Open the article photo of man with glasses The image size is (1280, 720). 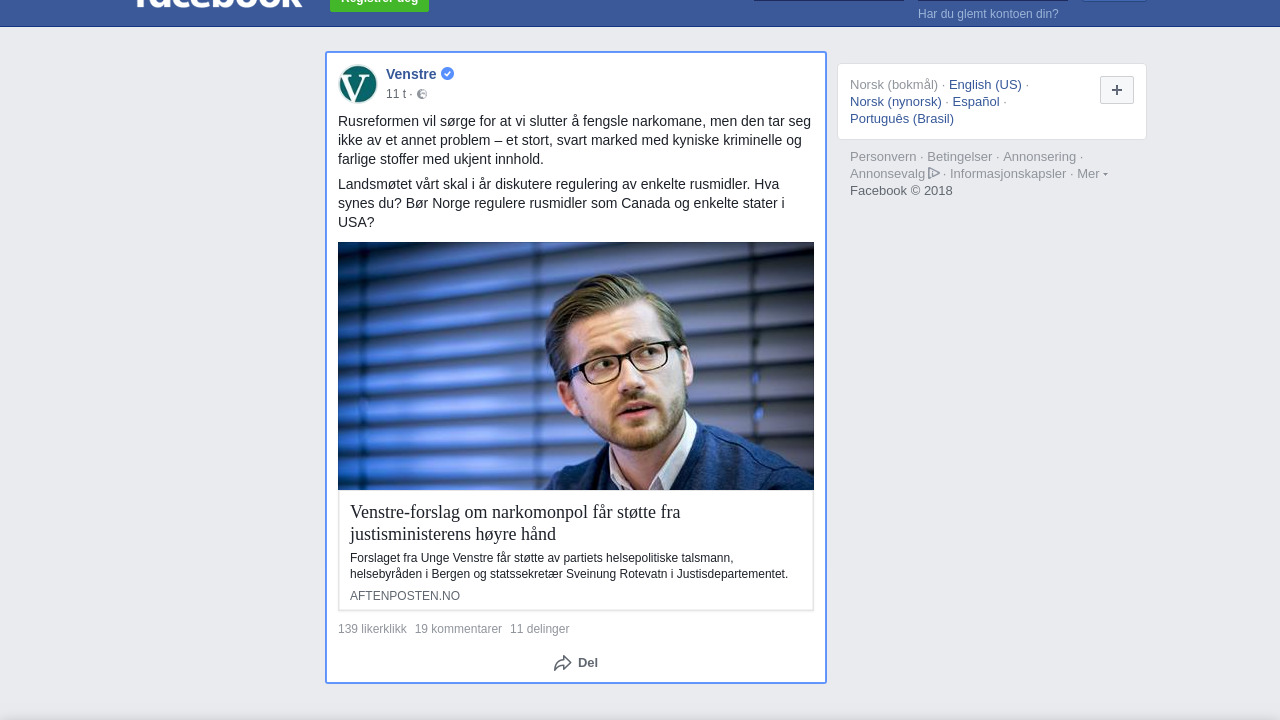(x=576, y=366)
